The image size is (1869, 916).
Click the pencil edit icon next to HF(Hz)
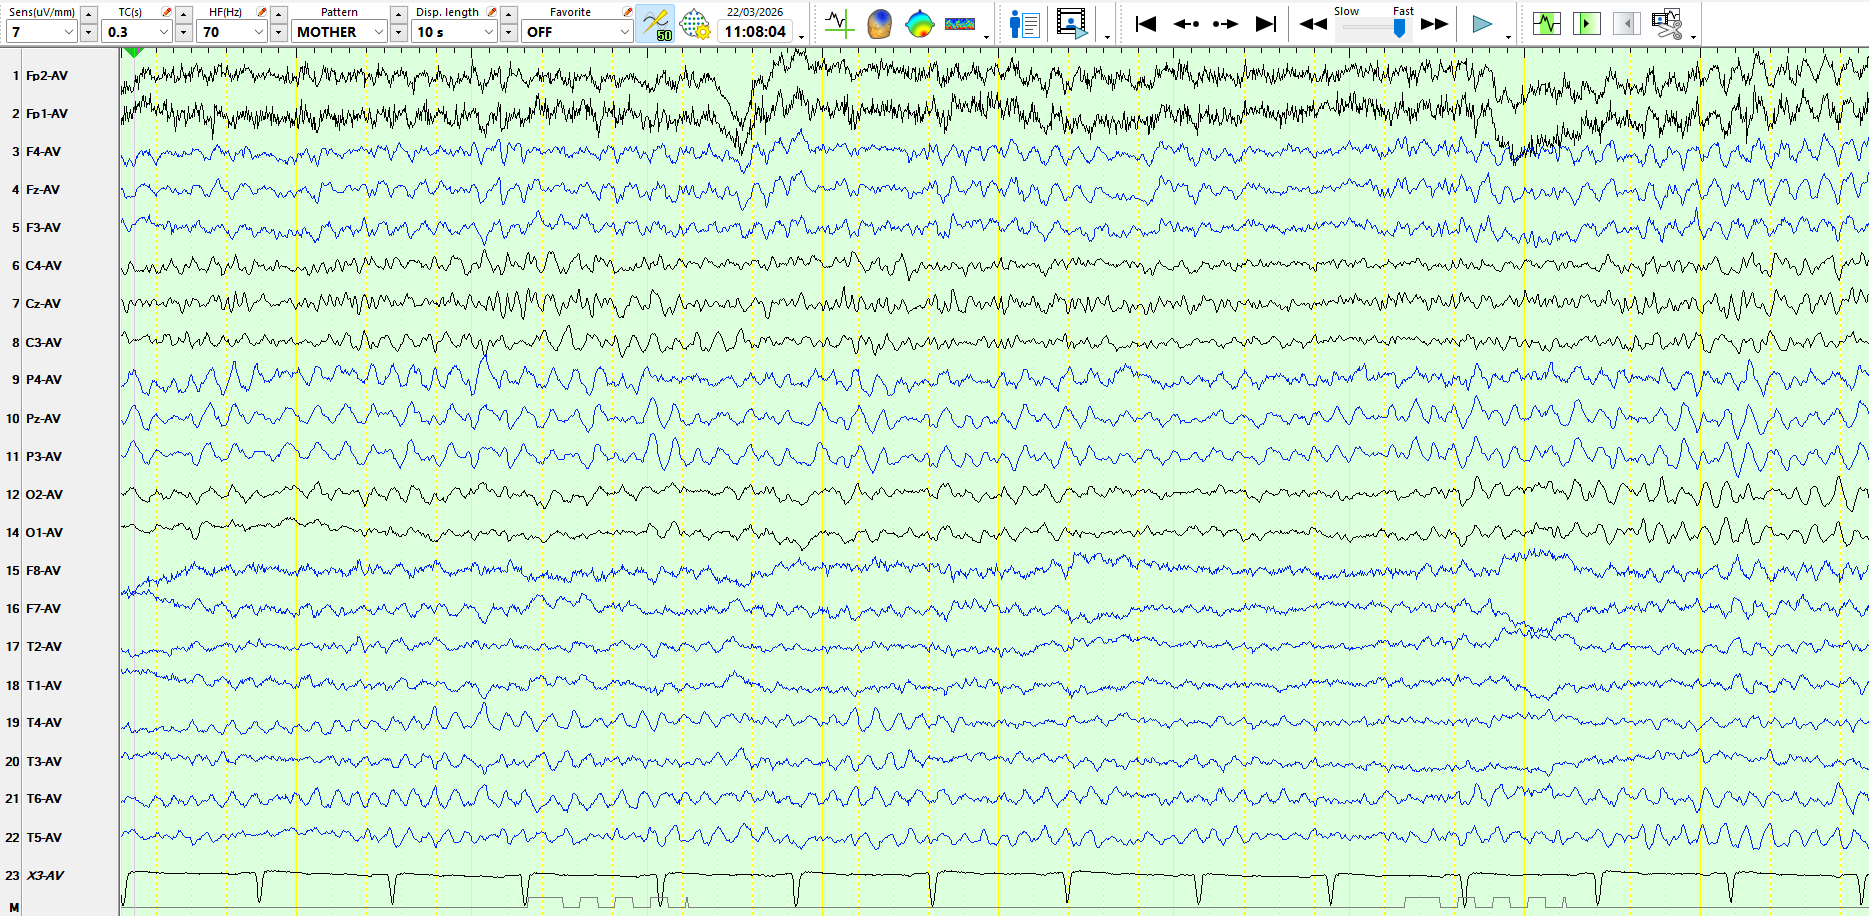[x=262, y=12]
